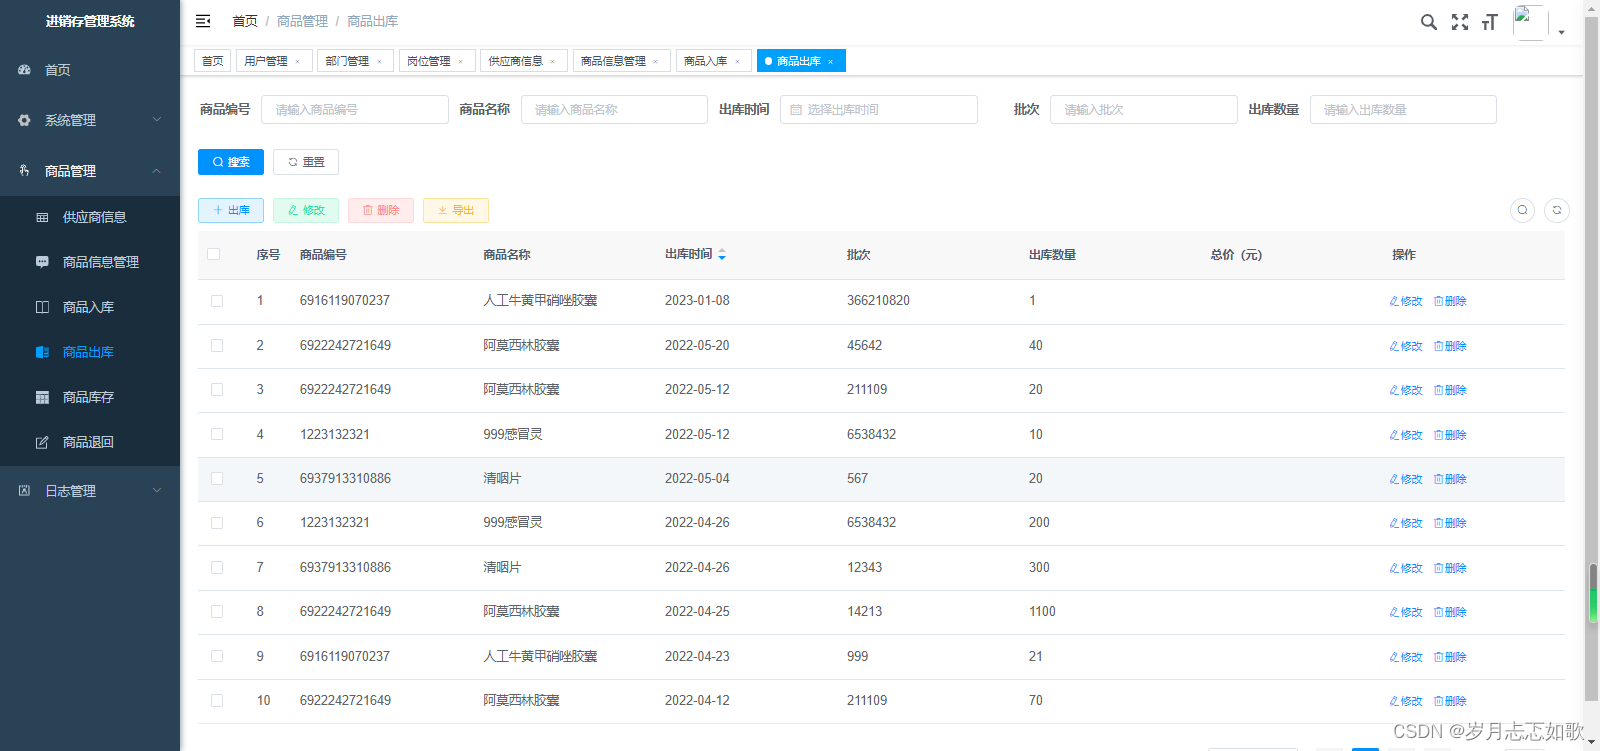This screenshot has width=1600, height=751.
Task: Click the gear icon beside 系统管理
Action: point(24,120)
